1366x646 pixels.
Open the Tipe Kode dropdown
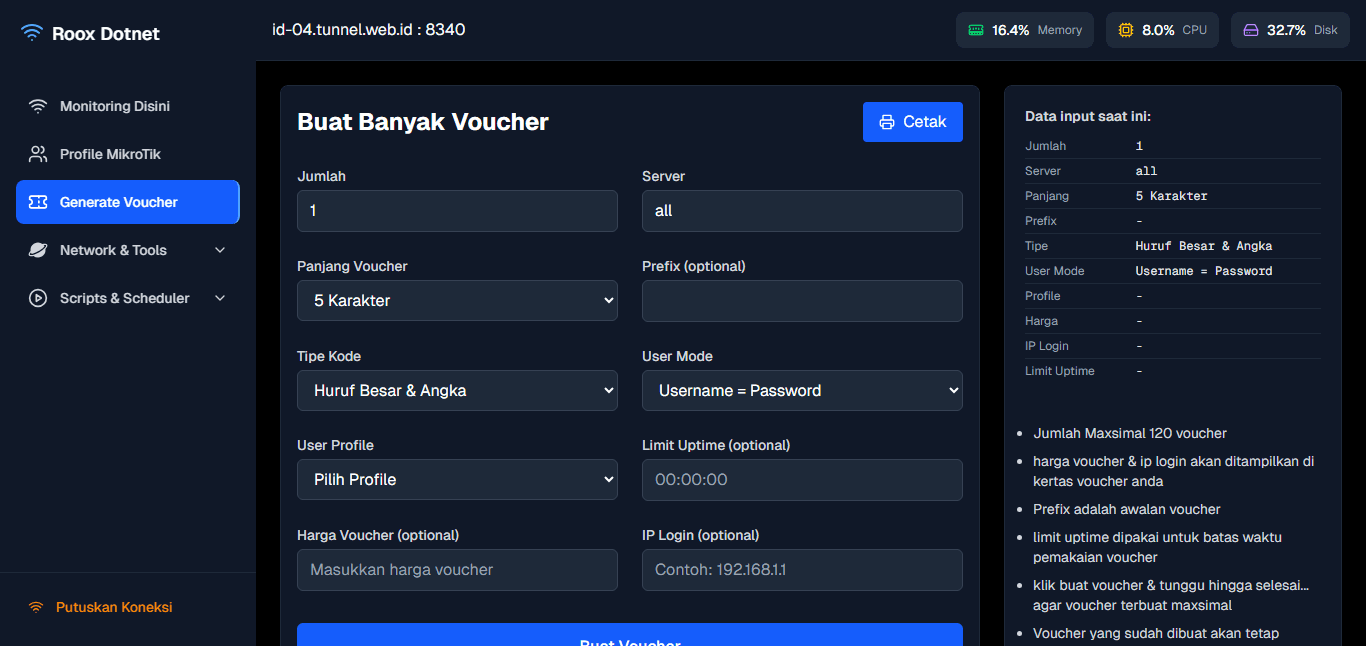pyautogui.click(x=457, y=390)
